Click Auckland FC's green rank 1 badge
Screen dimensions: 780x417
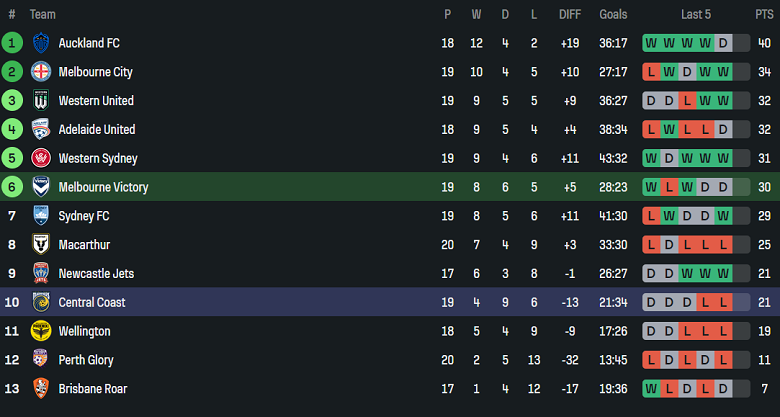click(12, 43)
